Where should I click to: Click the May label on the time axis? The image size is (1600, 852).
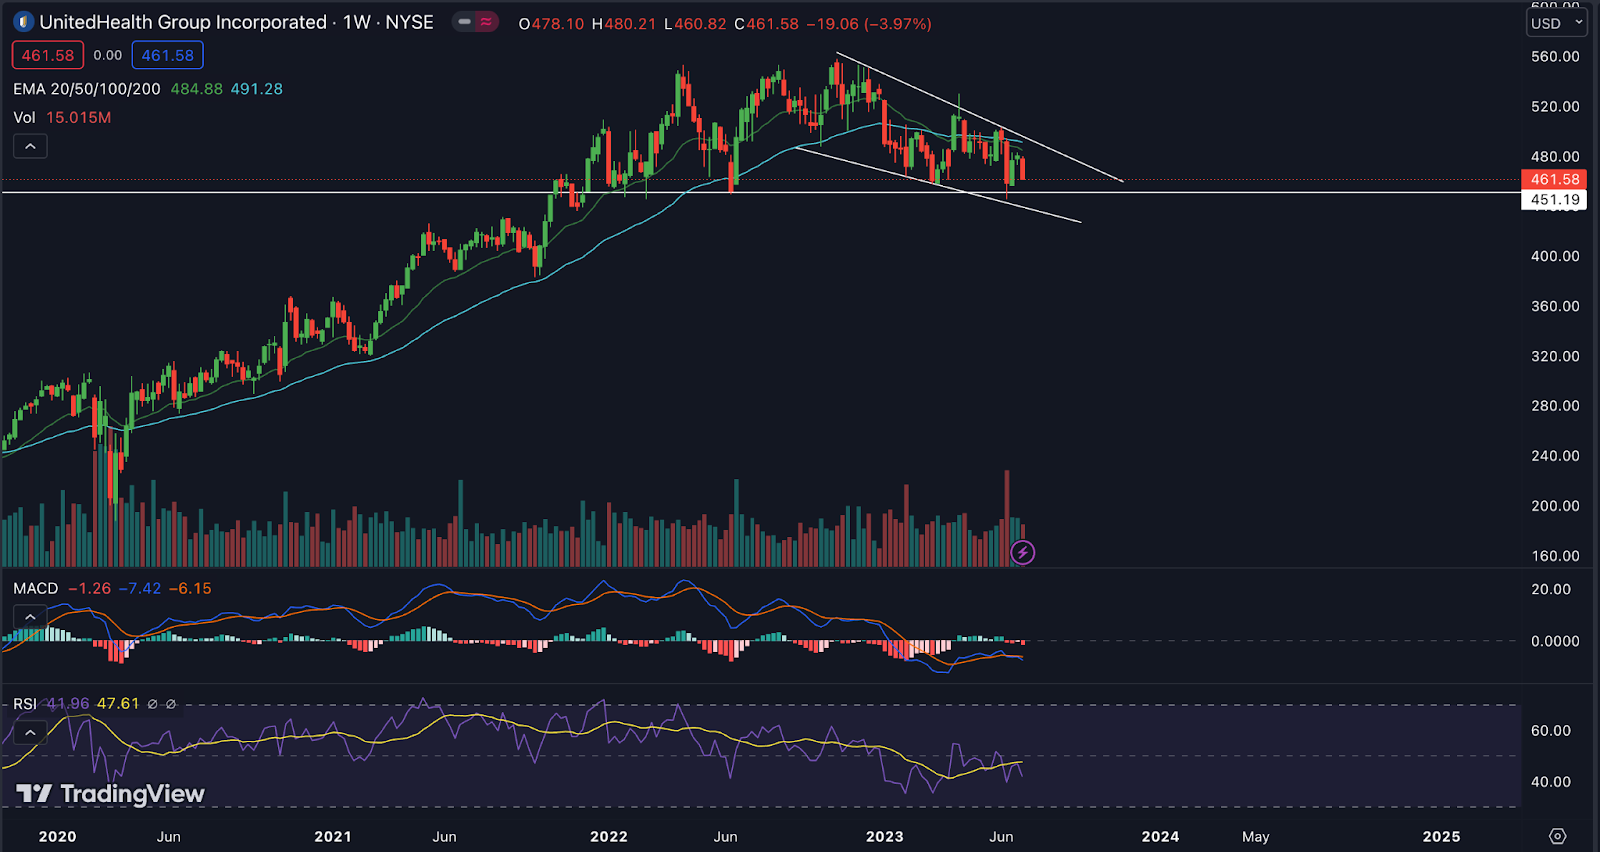(1256, 836)
